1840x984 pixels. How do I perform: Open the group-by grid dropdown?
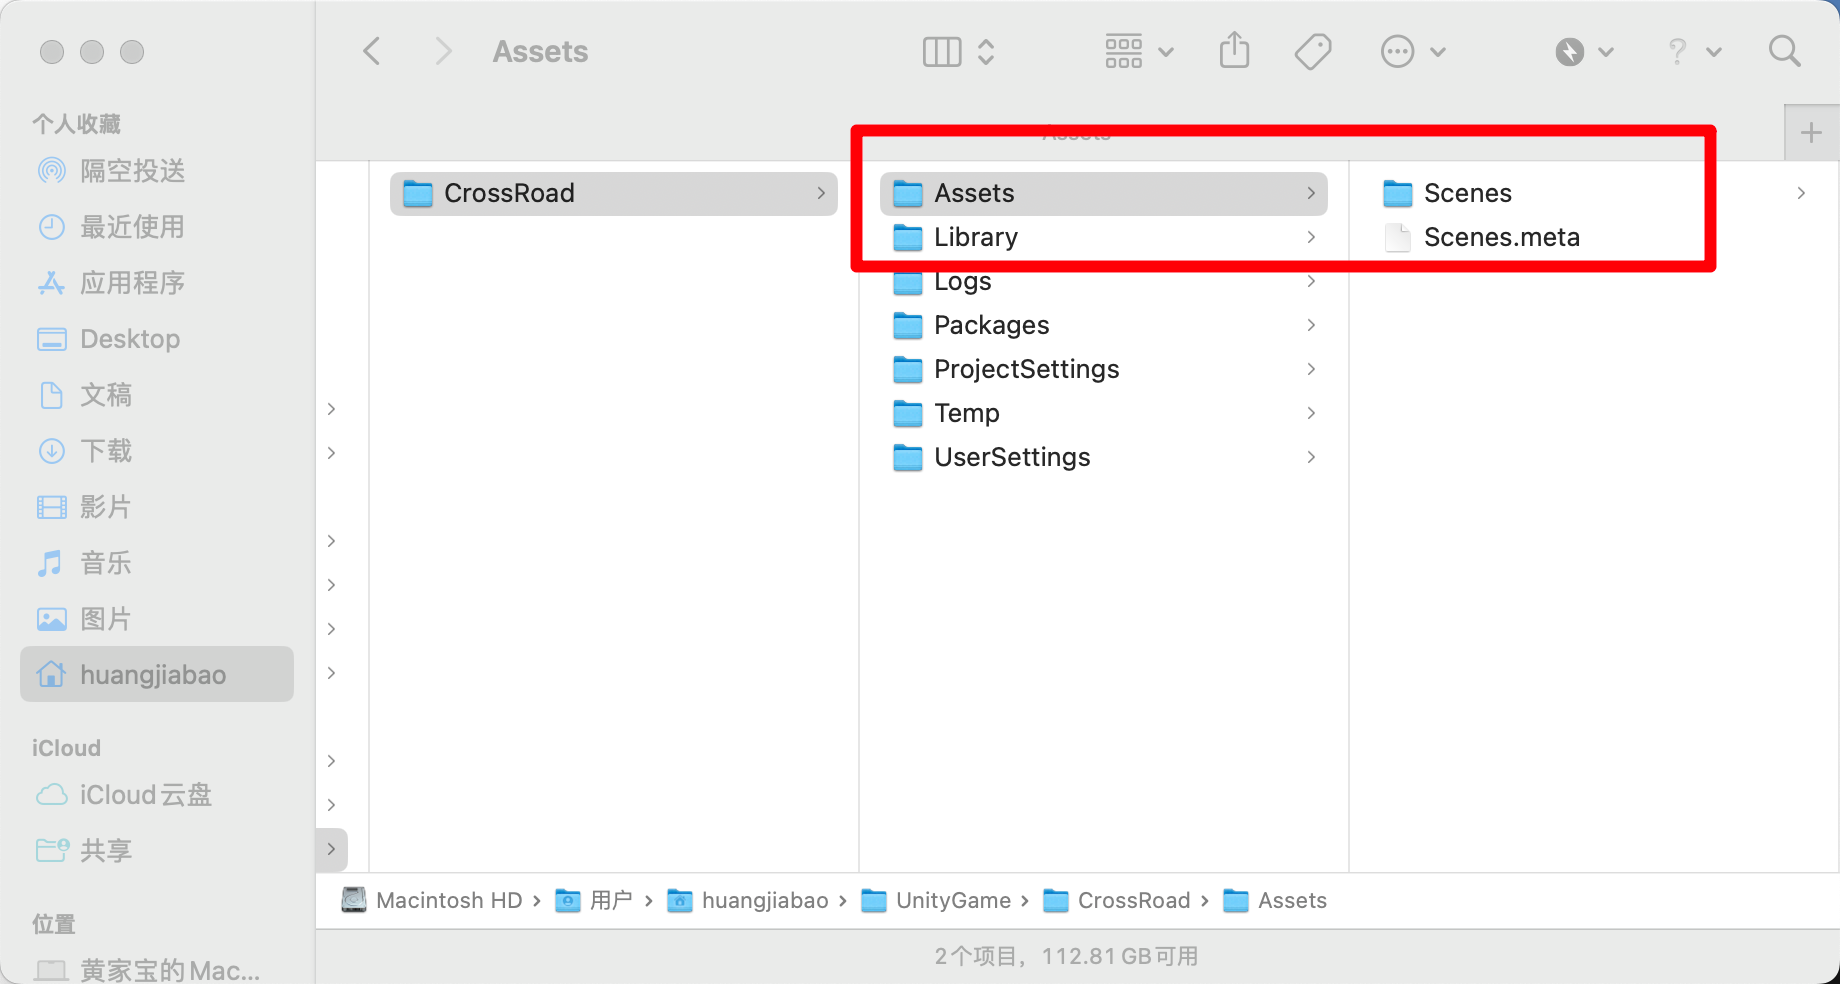1139,51
